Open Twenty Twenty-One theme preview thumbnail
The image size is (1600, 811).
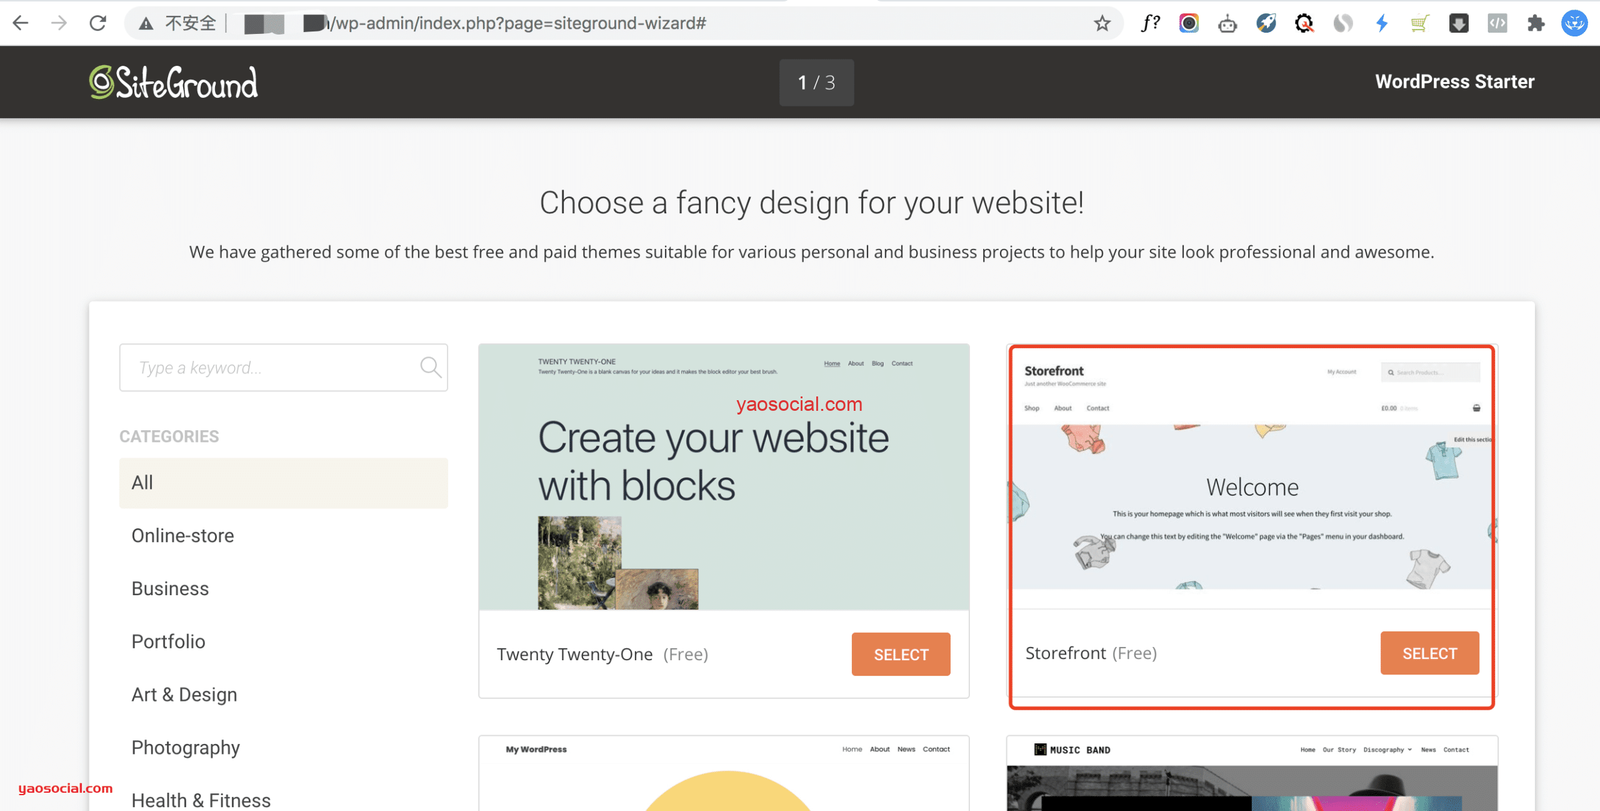pyautogui.click(x=724, y=477)
